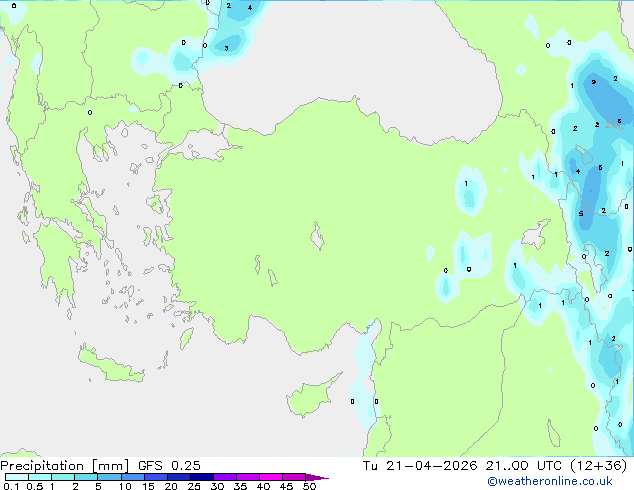Viewport: 634px width, 490px height.
Task: Click the arrow tip past 50 on legend
Action: (317, 477)
